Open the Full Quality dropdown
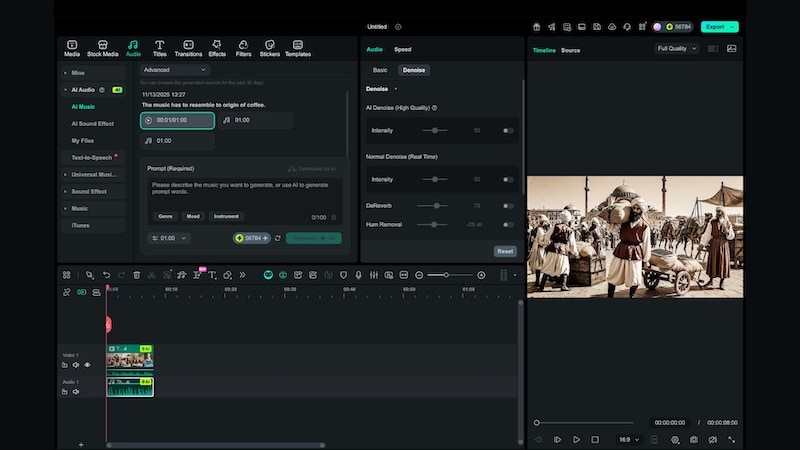 pos(677,48)
